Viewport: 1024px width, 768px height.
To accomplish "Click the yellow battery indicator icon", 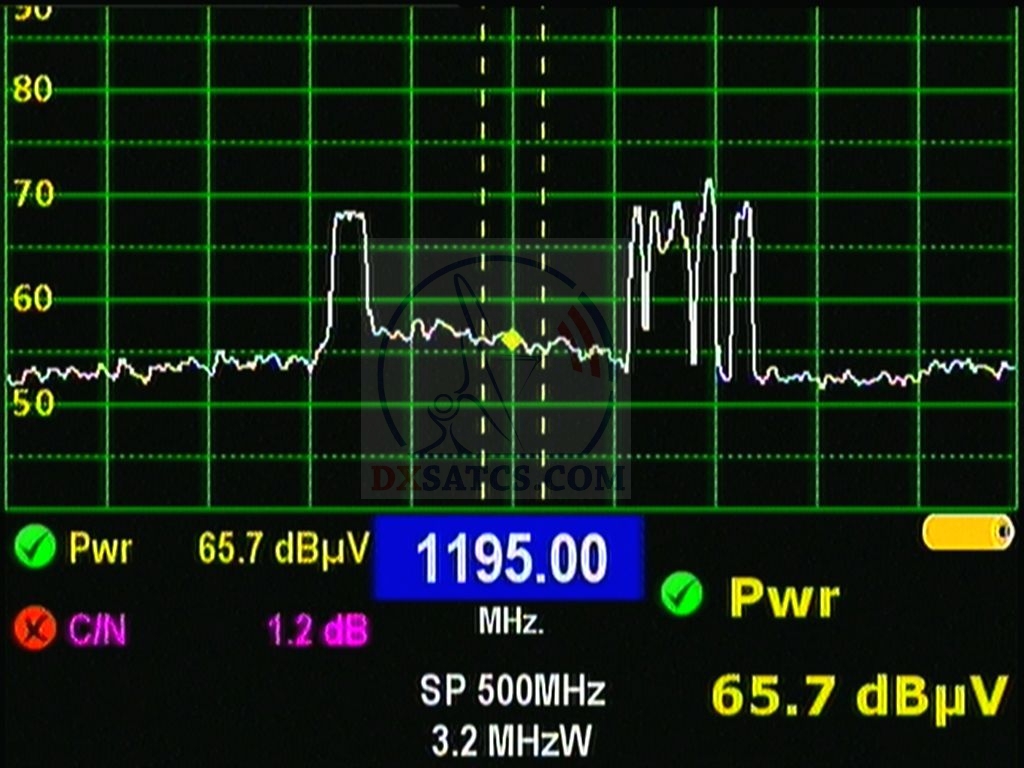I will pyautogui.click(x=968, y=532).
